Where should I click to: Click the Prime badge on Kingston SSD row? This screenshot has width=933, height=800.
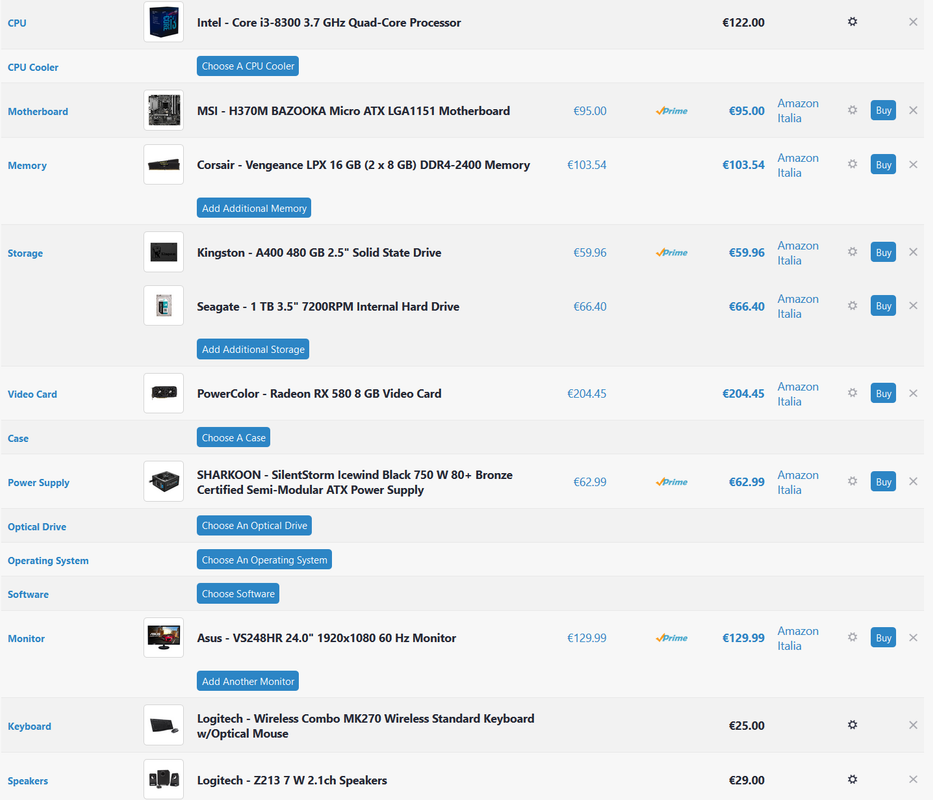672,252
